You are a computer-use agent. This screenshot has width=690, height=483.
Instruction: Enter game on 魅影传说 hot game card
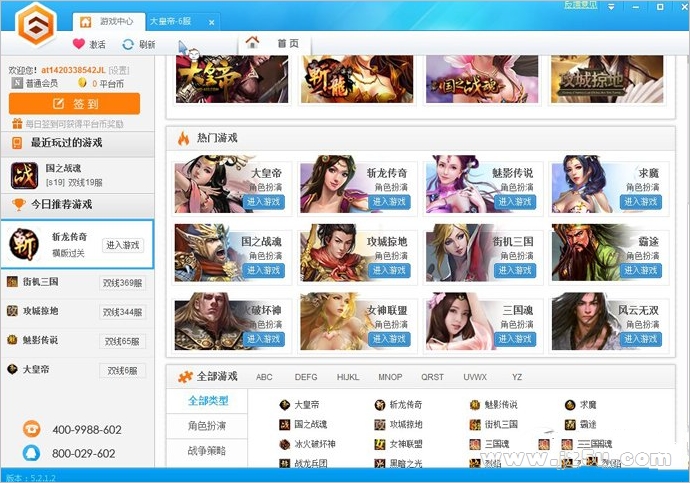point(515,202)
